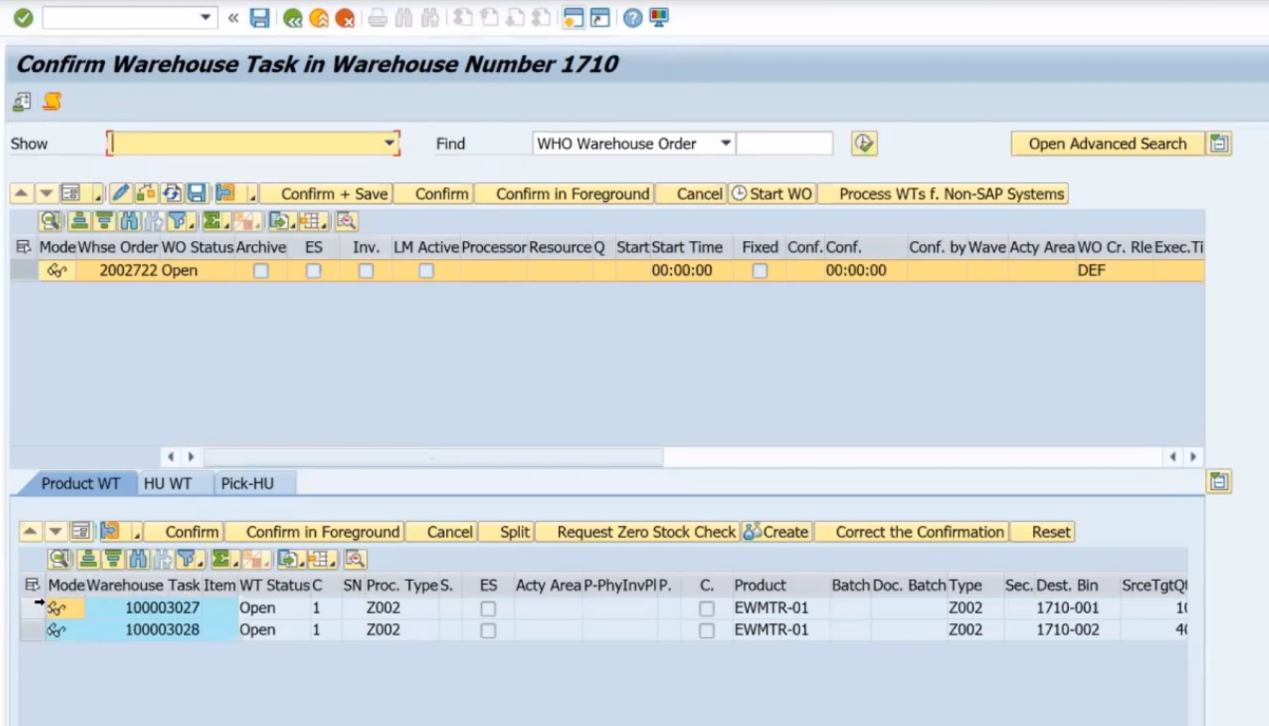Click the green checkmark Enter icon
Viewport: 1269px width, 726px height.
click(x=23, y=18)
